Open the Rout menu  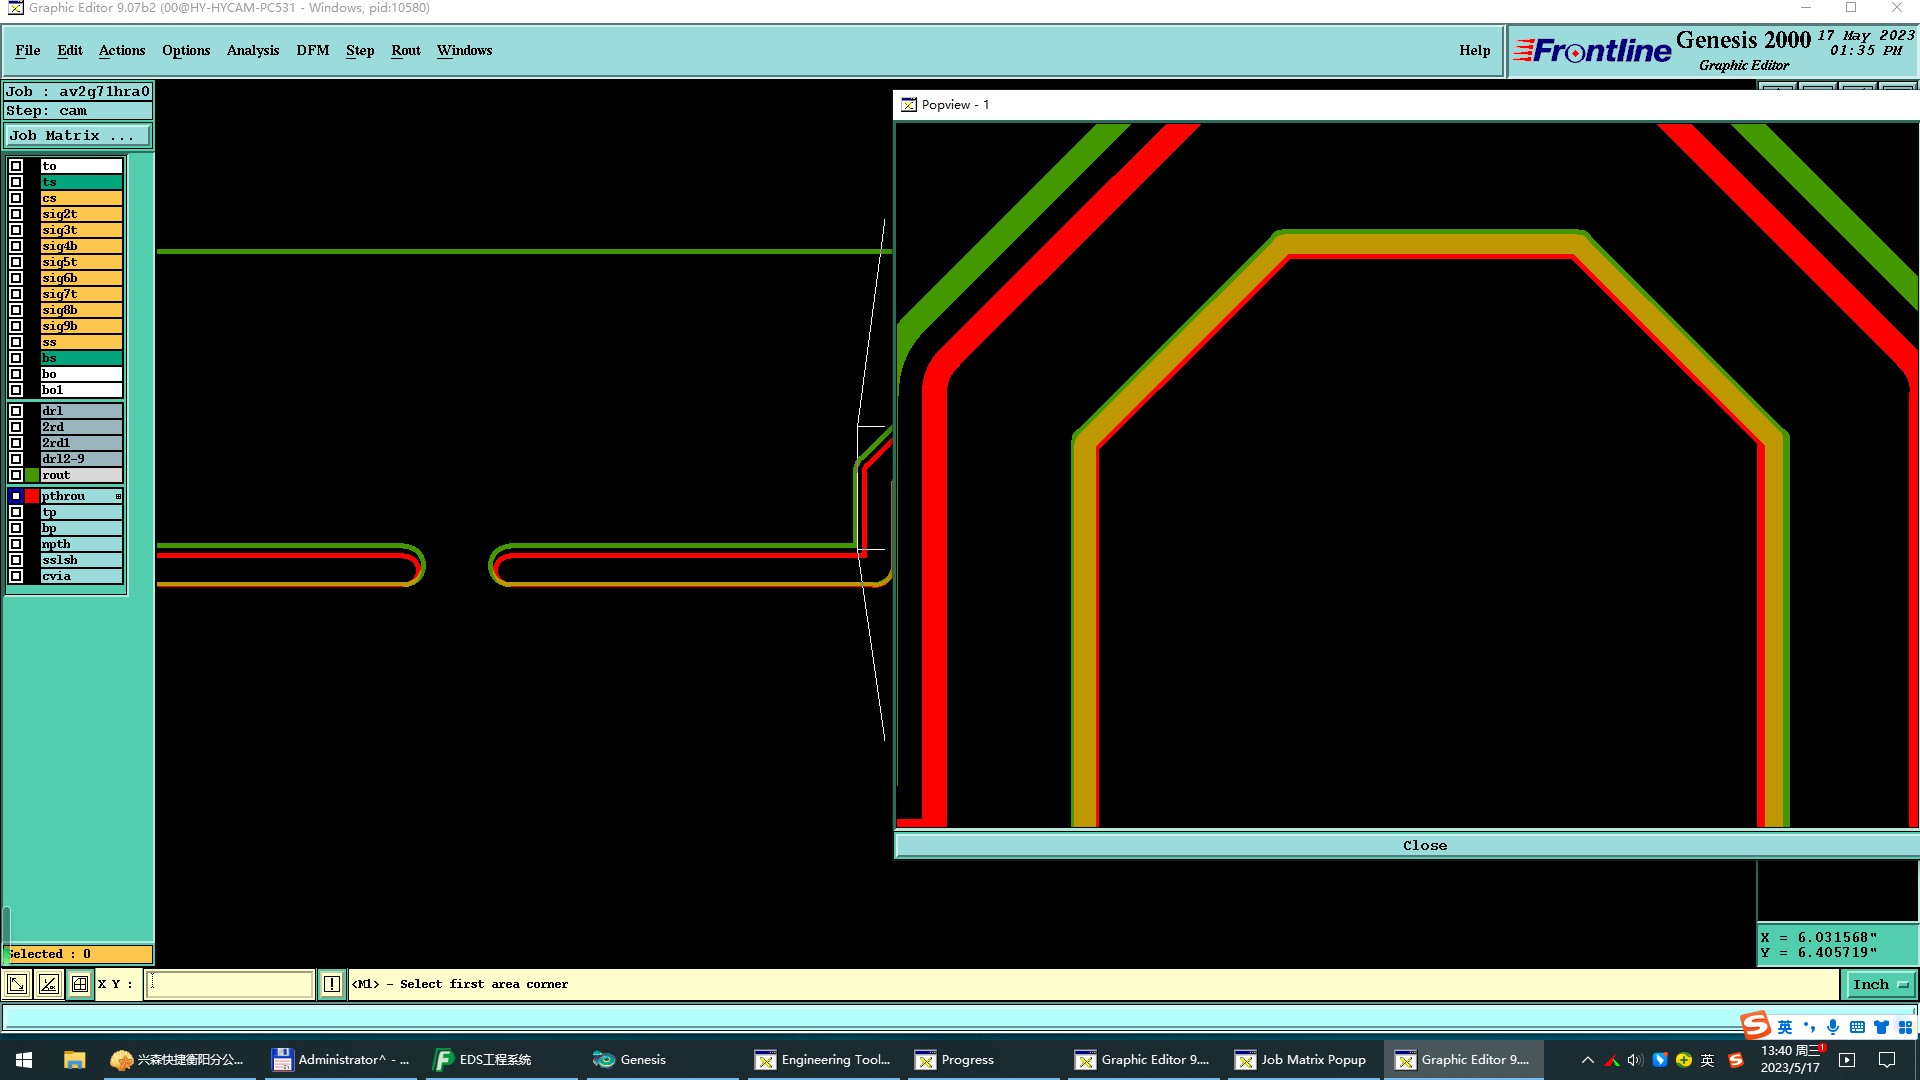pos(405,50)
